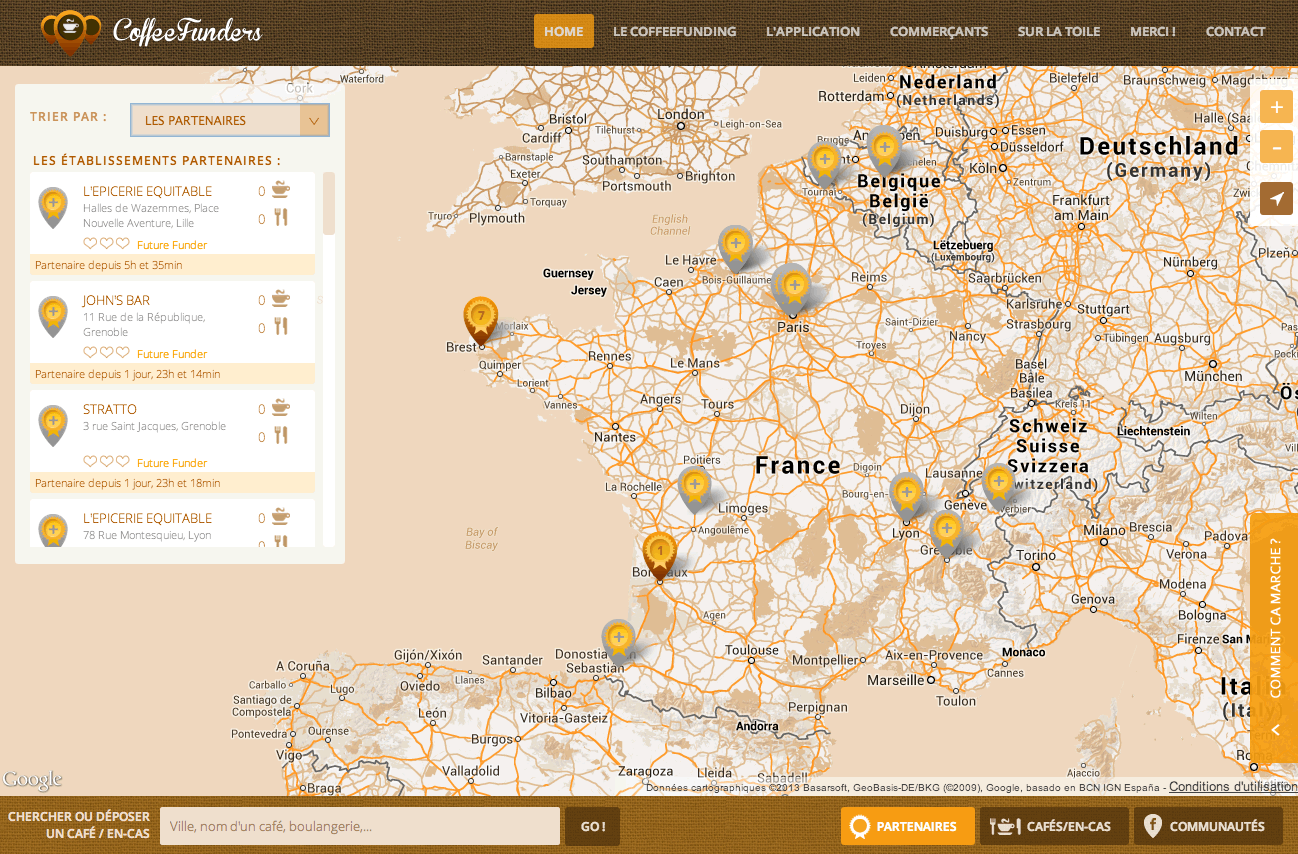1298x854 pixels.
Task: Click the pin icon of John's Bar
Action: [x=53, y=316]
